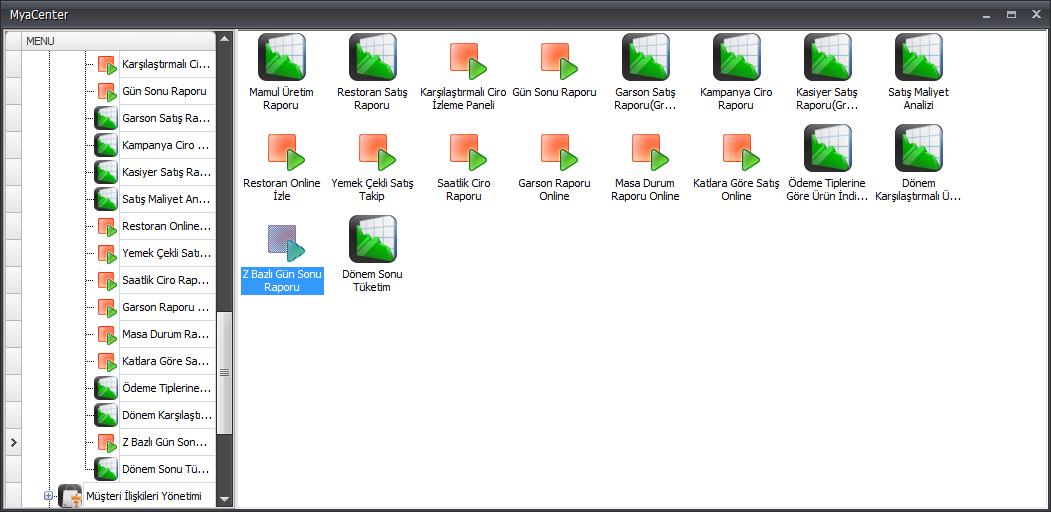Image resolution: width=1051 pixels, height=512 pixels.
Task: Click the menu tree scrollbar thumb
Action: tap(225, 373)
